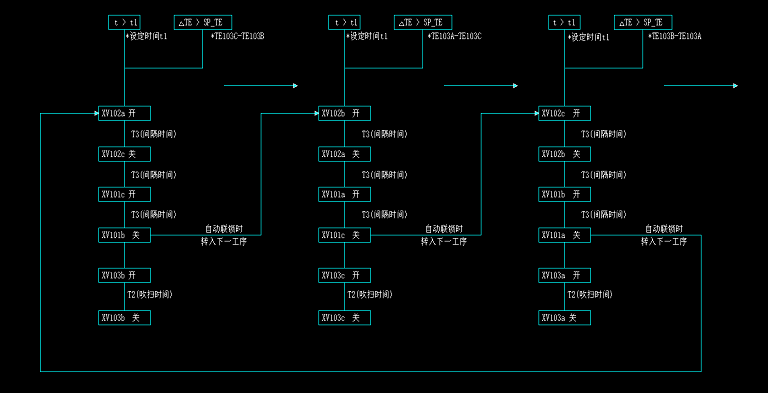
Task: Click T3 label between XV102b 开 and XV102a 关
Action: coord(384,134)
